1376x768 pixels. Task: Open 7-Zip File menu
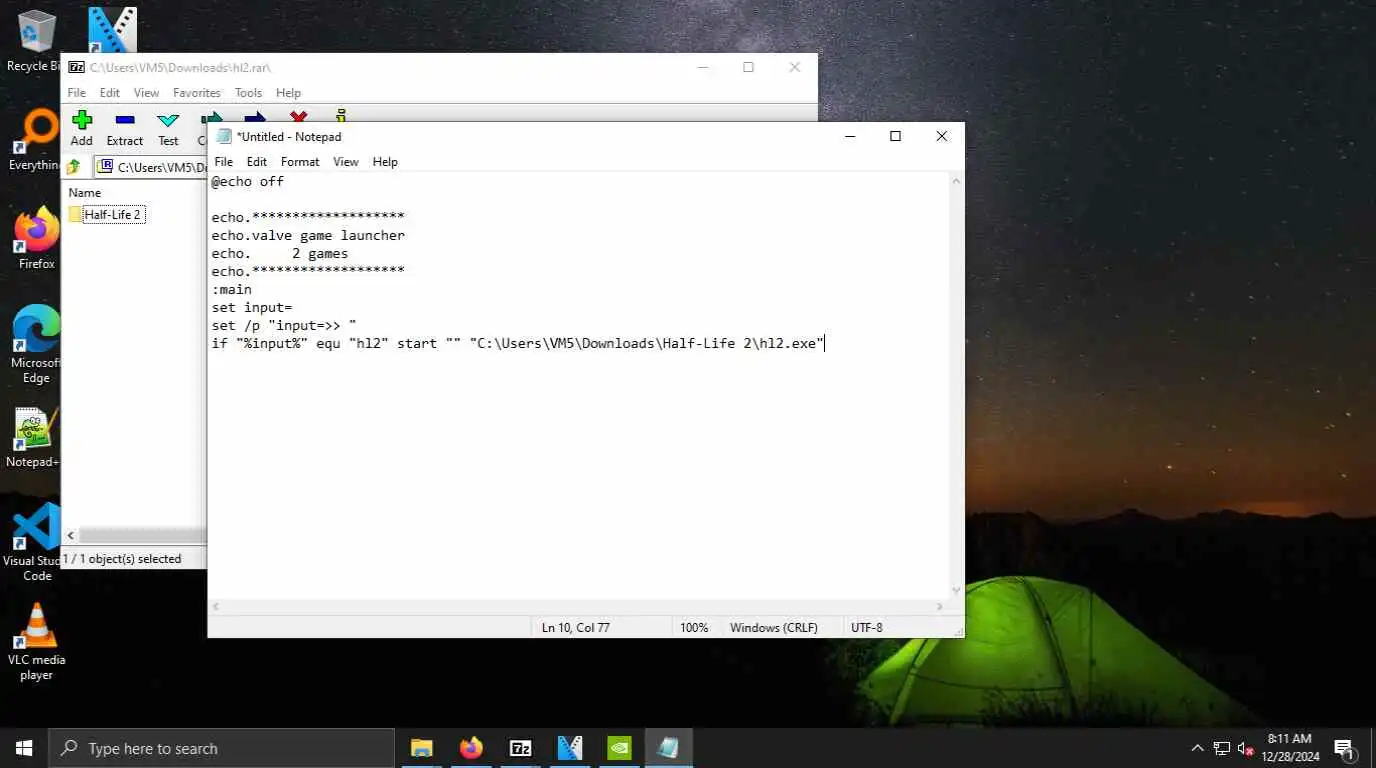(77, 92)
